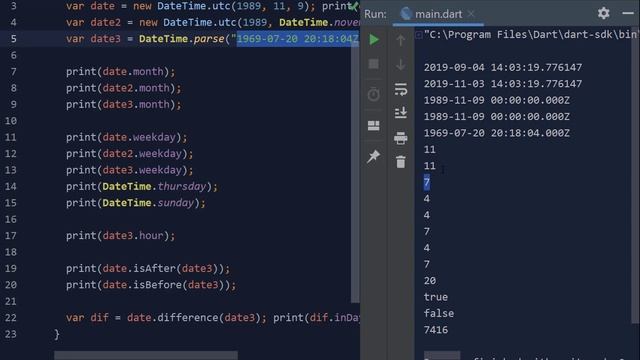
Task: Click the print(date.month) code line
Action: tap(120, 71)
